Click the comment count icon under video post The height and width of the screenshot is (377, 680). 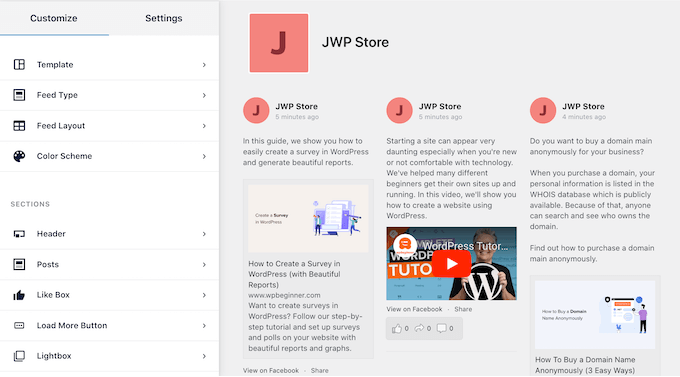441,328
